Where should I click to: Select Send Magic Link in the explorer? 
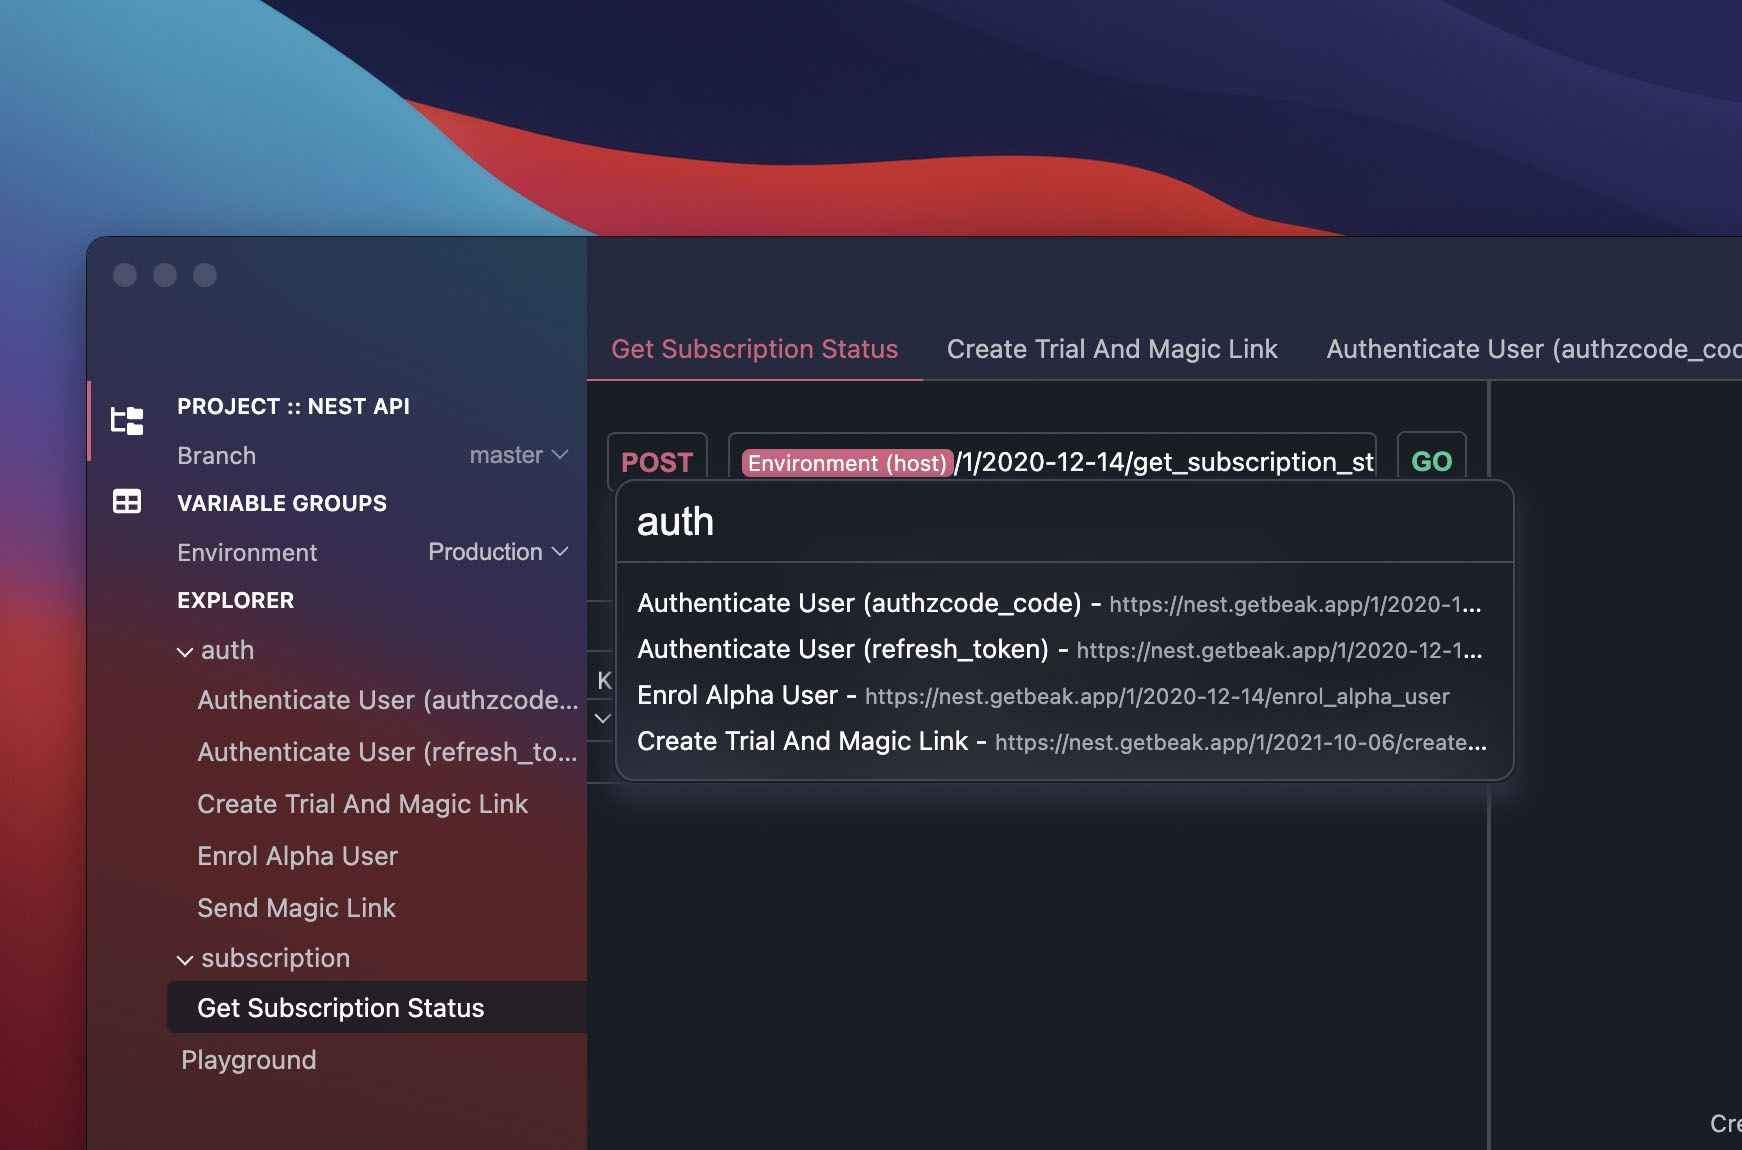coord(296,907)
